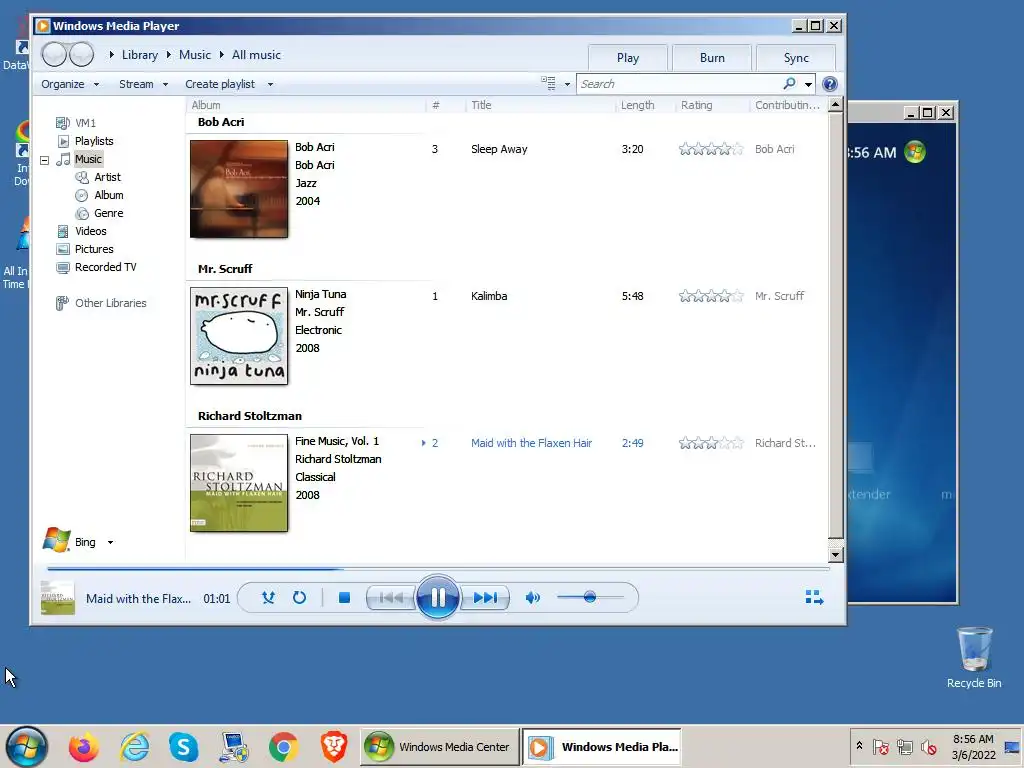Open the Help icon
Image resolution: width=1024 pixels, height=768 pixels.
click(x=830, y=84)
